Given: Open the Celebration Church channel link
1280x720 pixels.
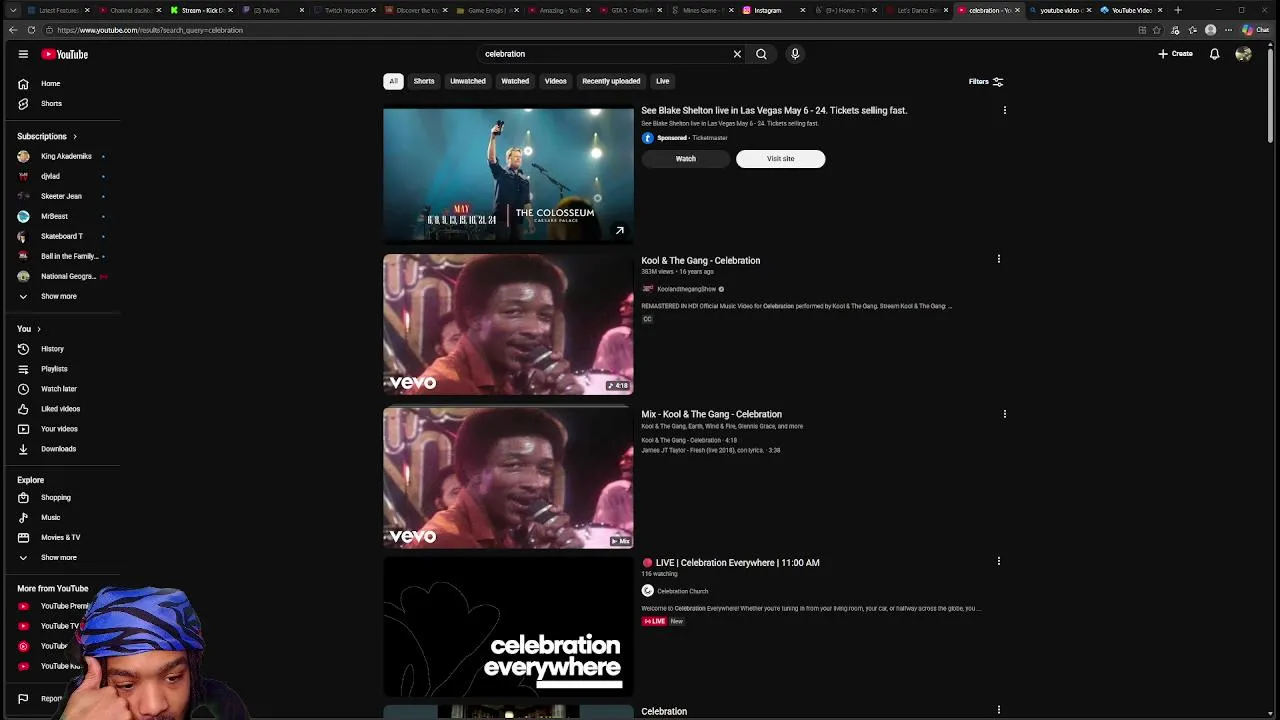Looking at the screenshot, I should click(682, 591).
